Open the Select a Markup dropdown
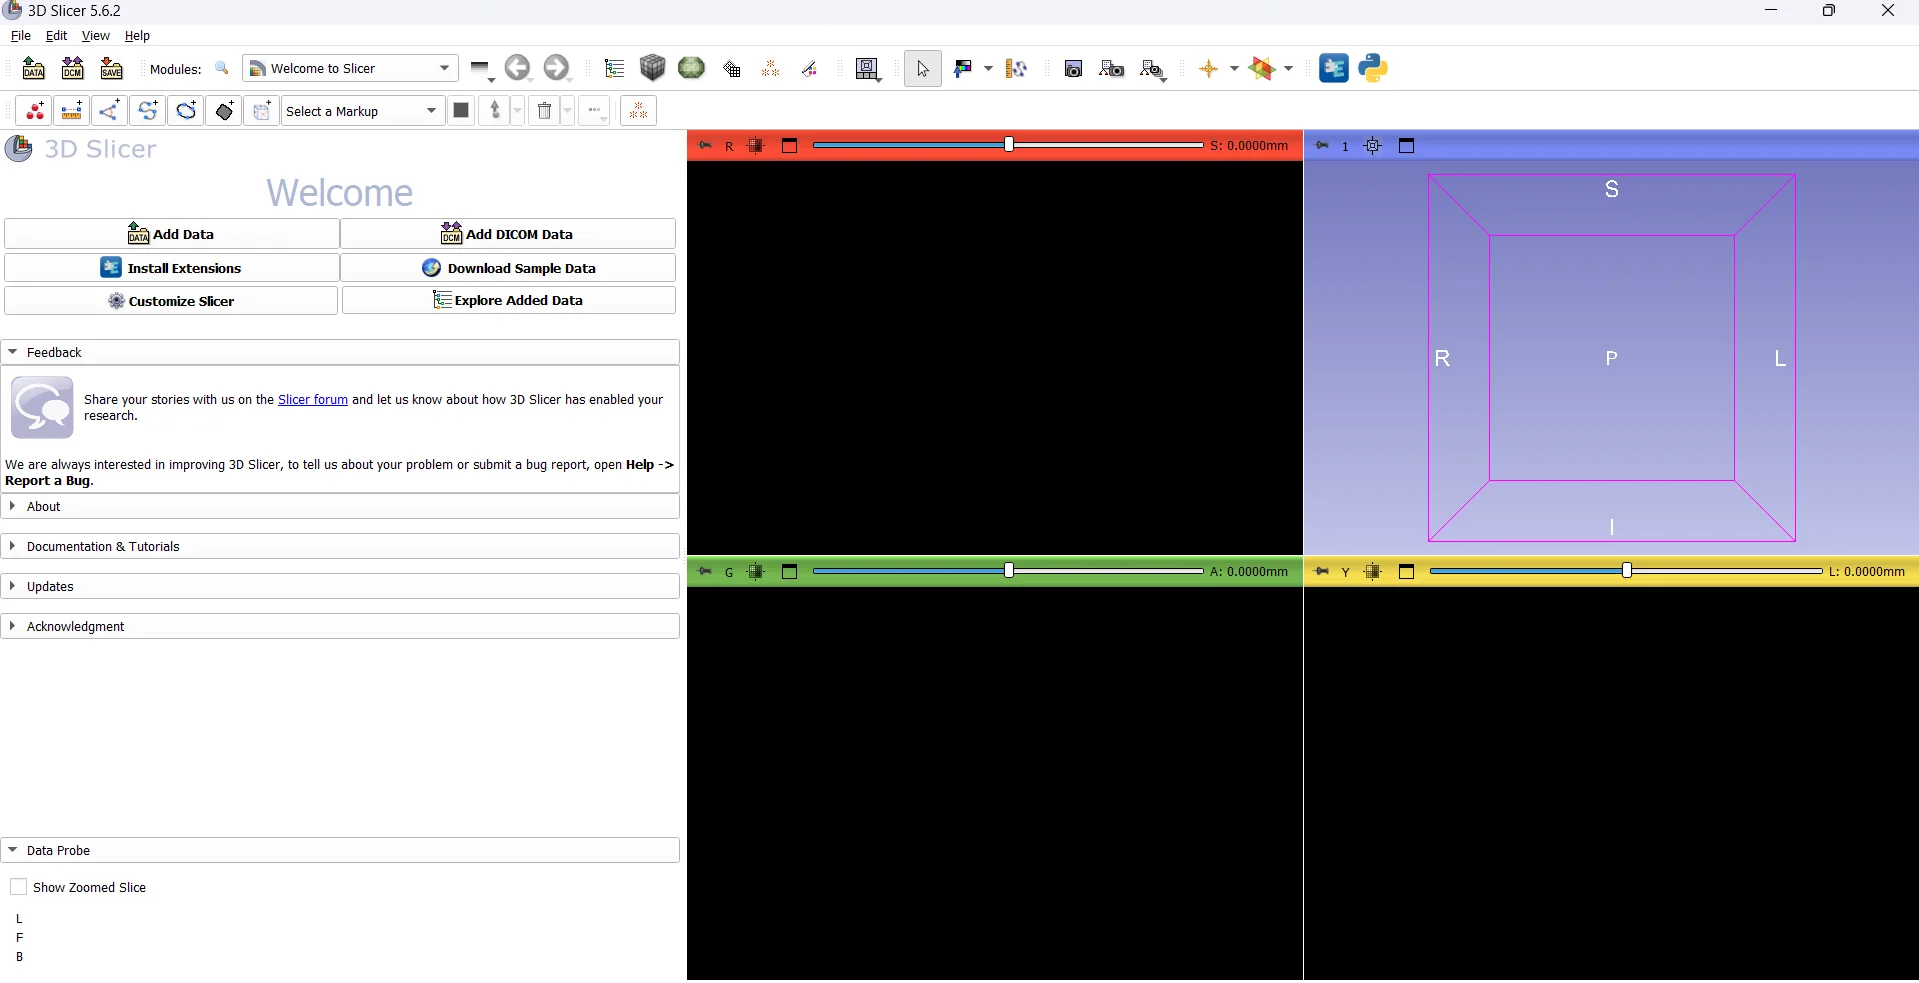 [362, 110]
